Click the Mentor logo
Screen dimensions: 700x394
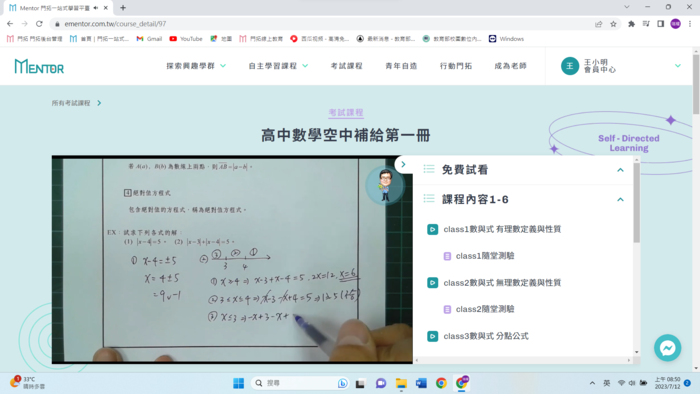[x=39, y=66]
